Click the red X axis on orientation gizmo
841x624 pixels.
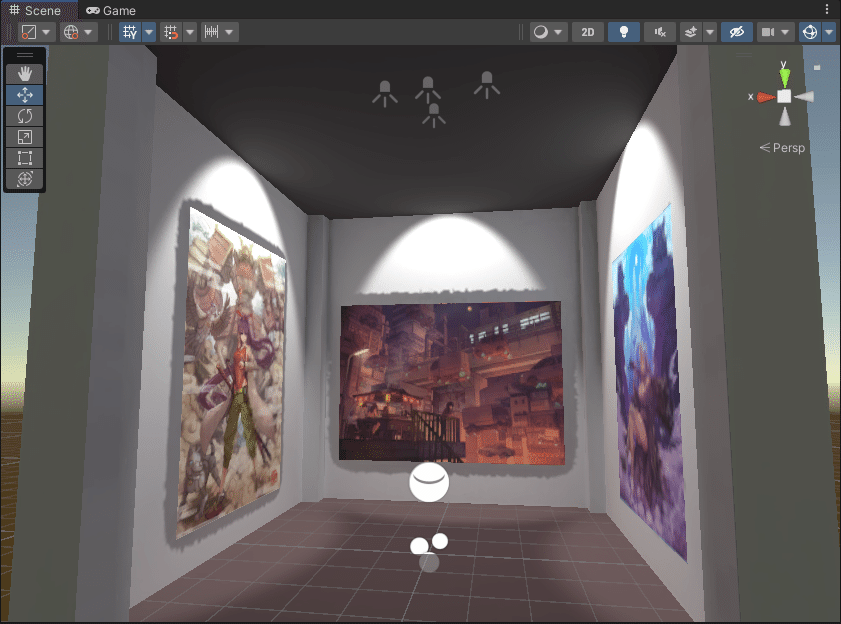pos(764,97)
